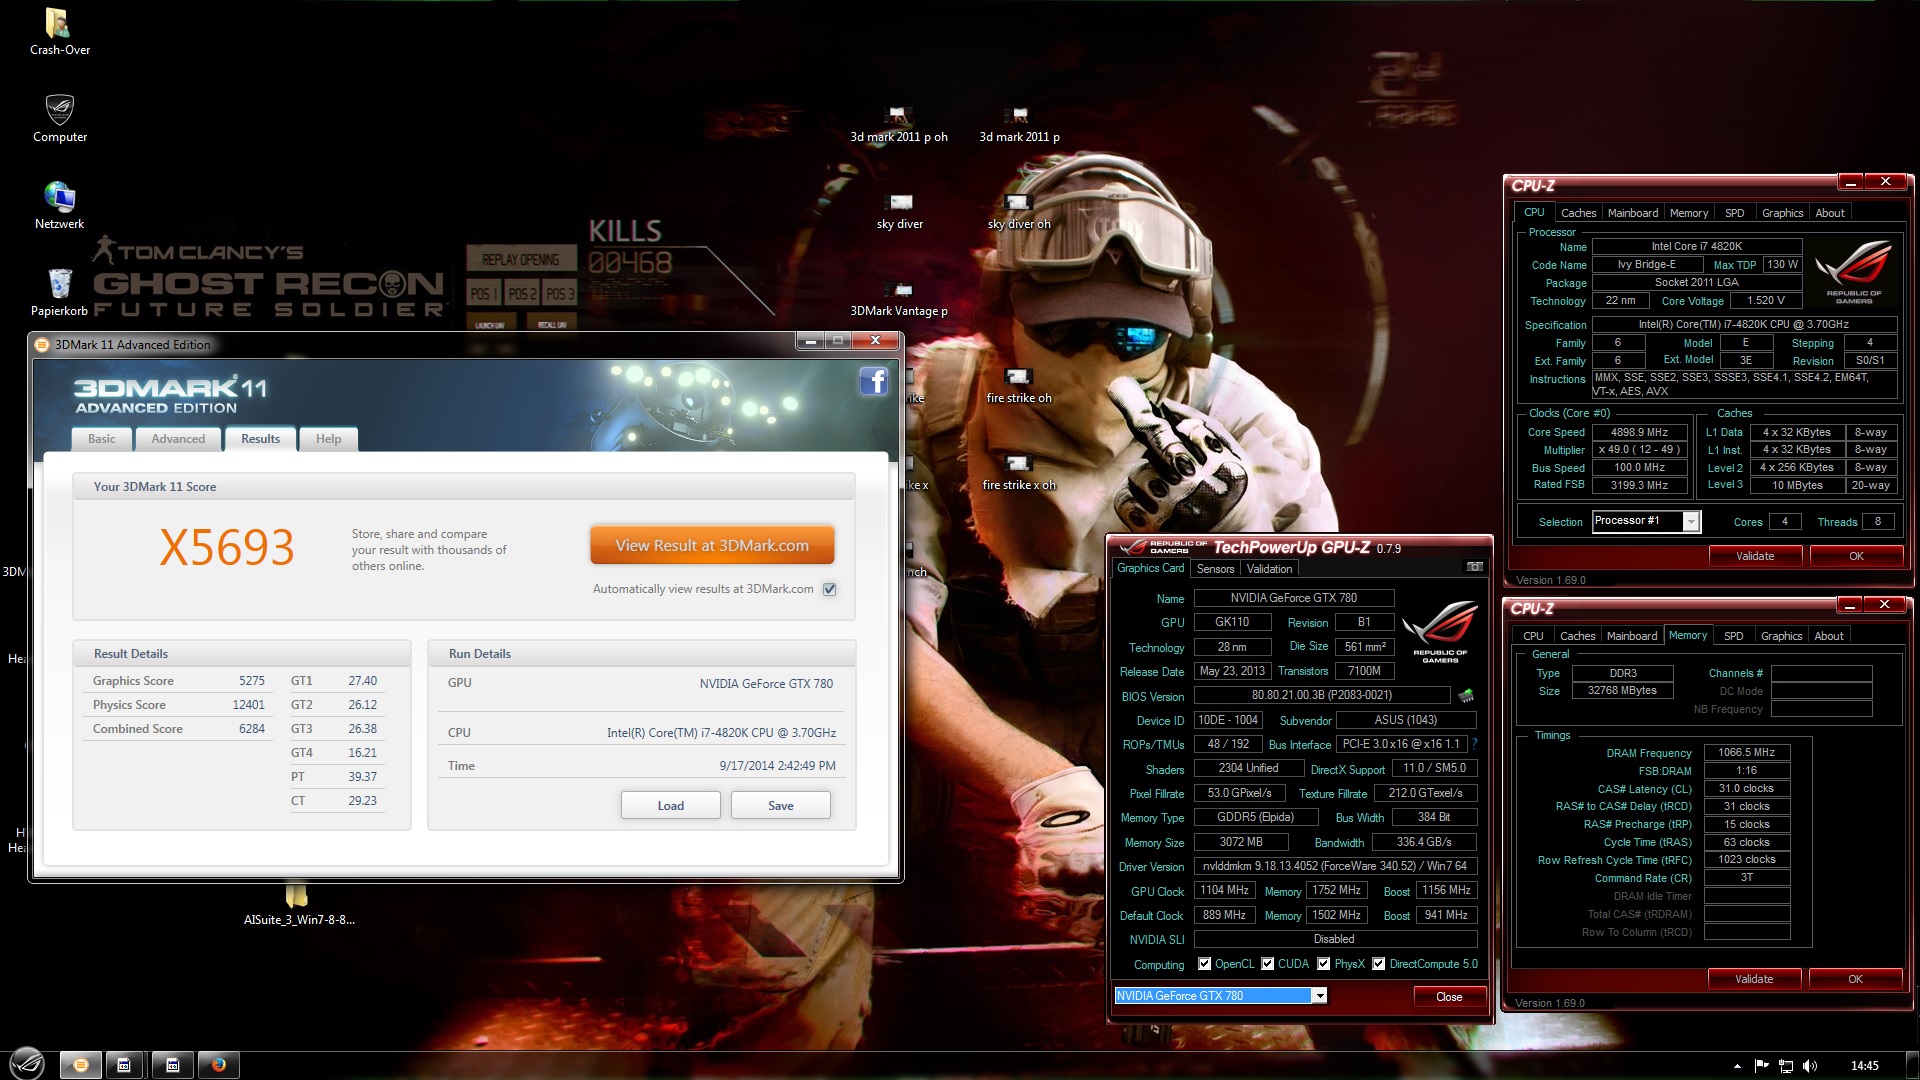This screenshot has width=1920, height=1080.
Task: Toggle the DirectCompute 5.0 checkbox in GPU-Z
Action: tap(1378, 964)
